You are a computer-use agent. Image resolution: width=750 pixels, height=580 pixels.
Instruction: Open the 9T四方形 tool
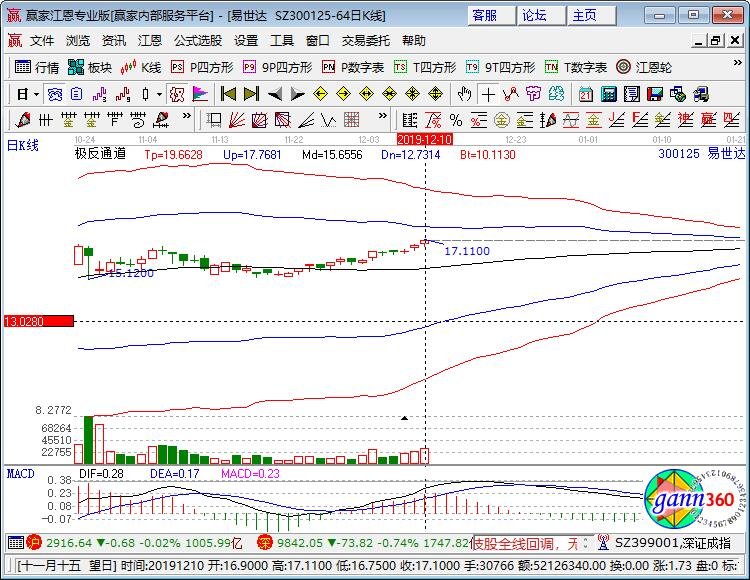coord(501,67)
